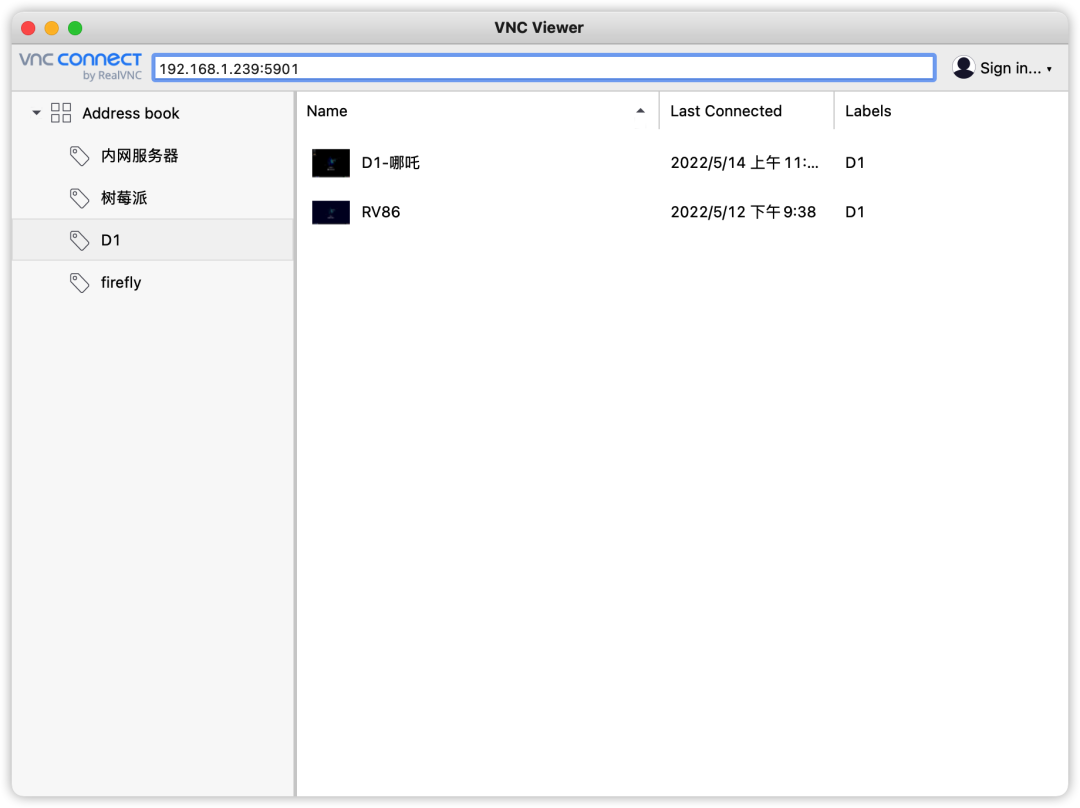Select the 内网服务器 label icon
Viewport: 1080px width, 808px height.
79,156
